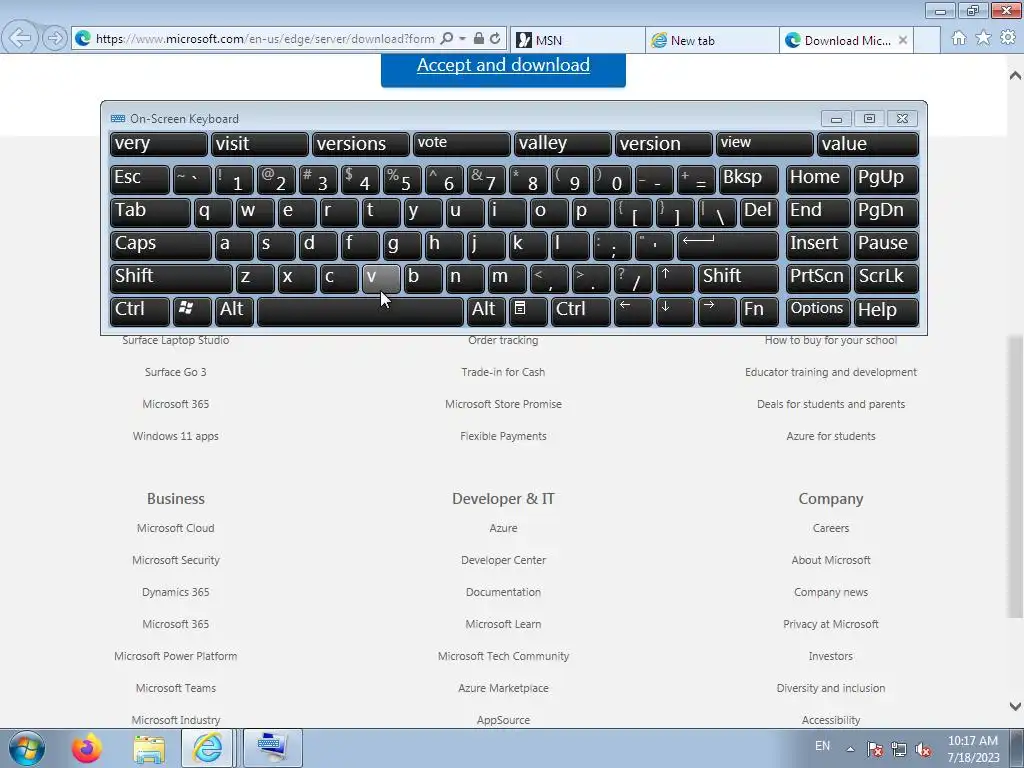Toggle the ScrLk key on keyboard
This screenshot has width=1024, height=768.
(886, 278)
